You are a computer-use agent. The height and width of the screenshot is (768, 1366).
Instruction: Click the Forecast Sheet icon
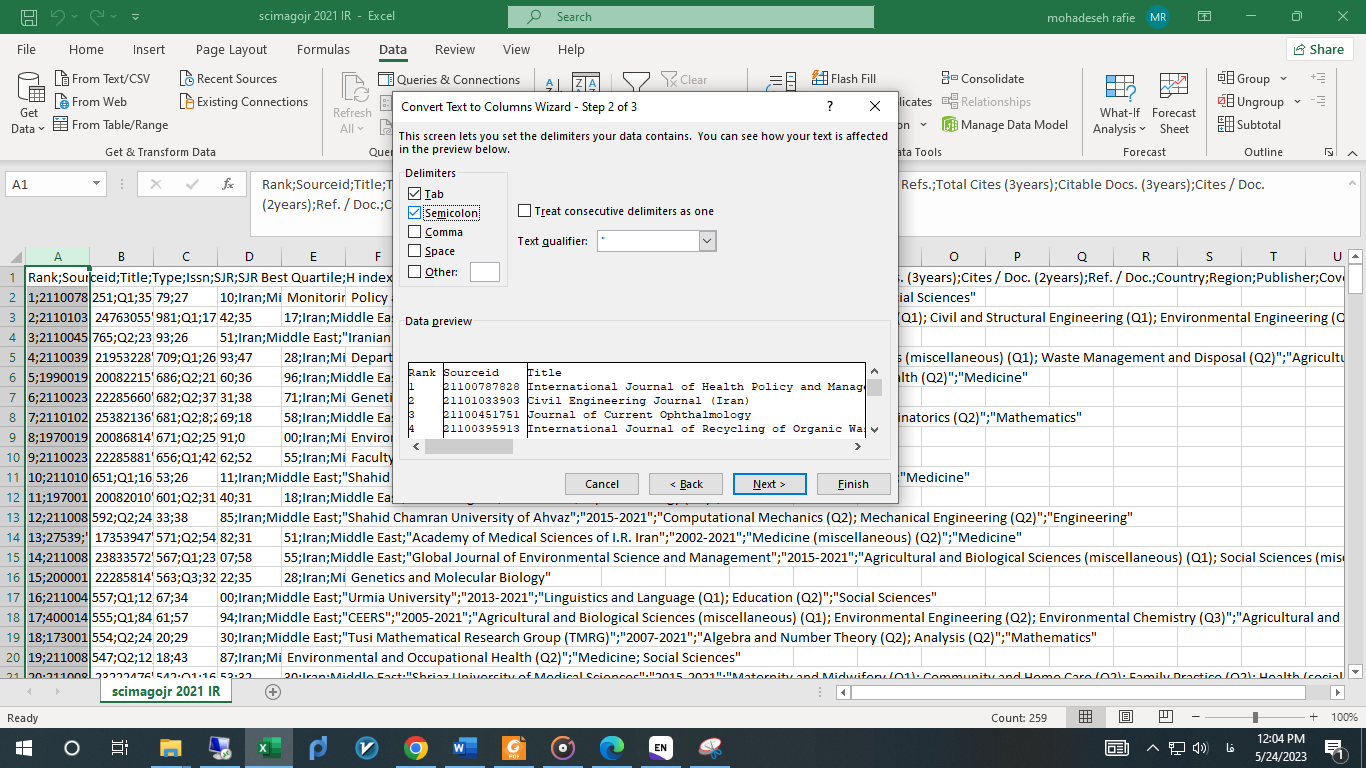pyautogui.click(x=1173, y=87)
